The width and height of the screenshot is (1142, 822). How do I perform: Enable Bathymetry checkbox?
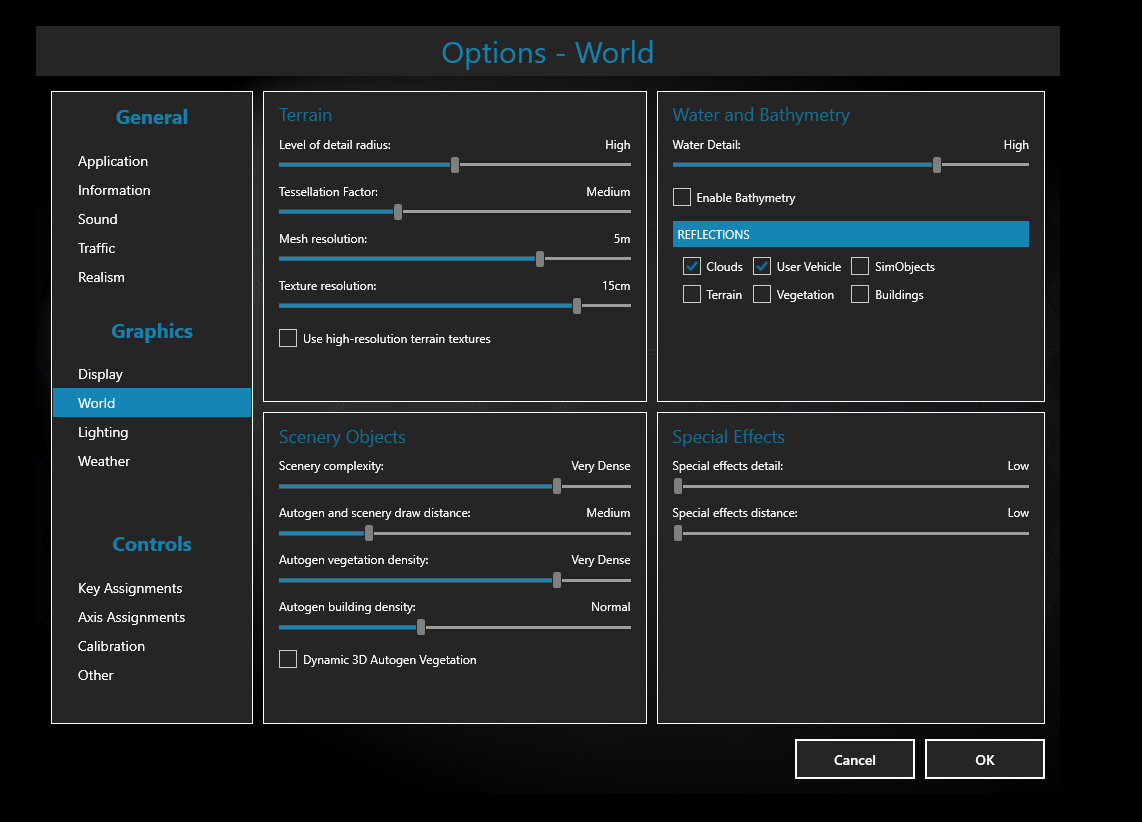[682, 197]
